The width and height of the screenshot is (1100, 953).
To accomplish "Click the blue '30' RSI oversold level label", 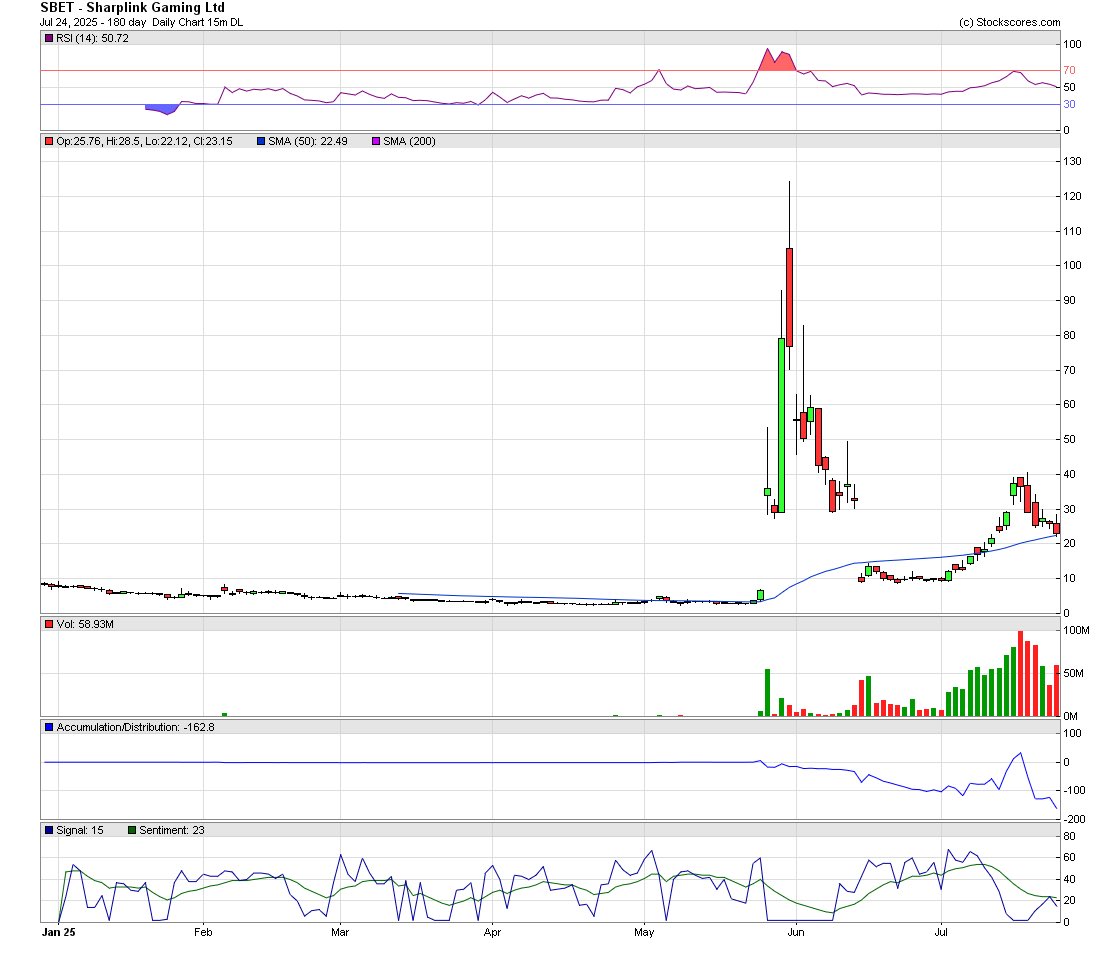I will coord(1069,104).
